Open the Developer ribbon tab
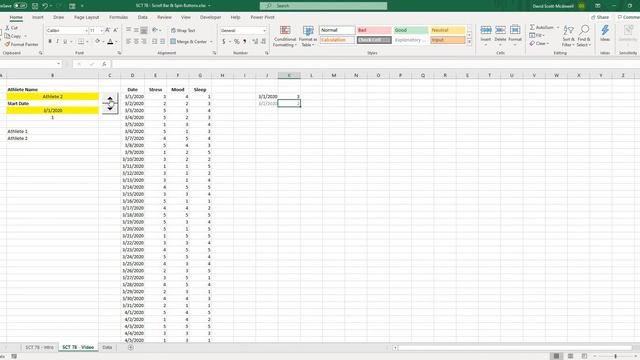The image size is (640, 360). (x=210, y=17)
